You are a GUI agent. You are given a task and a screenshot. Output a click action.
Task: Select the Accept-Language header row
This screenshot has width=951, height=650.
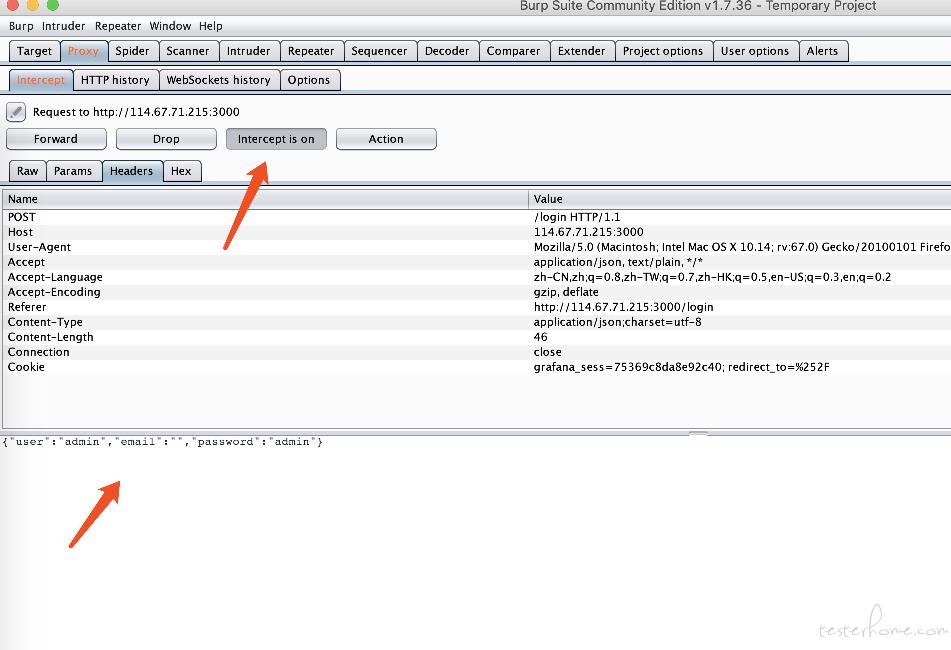[477, 277]
